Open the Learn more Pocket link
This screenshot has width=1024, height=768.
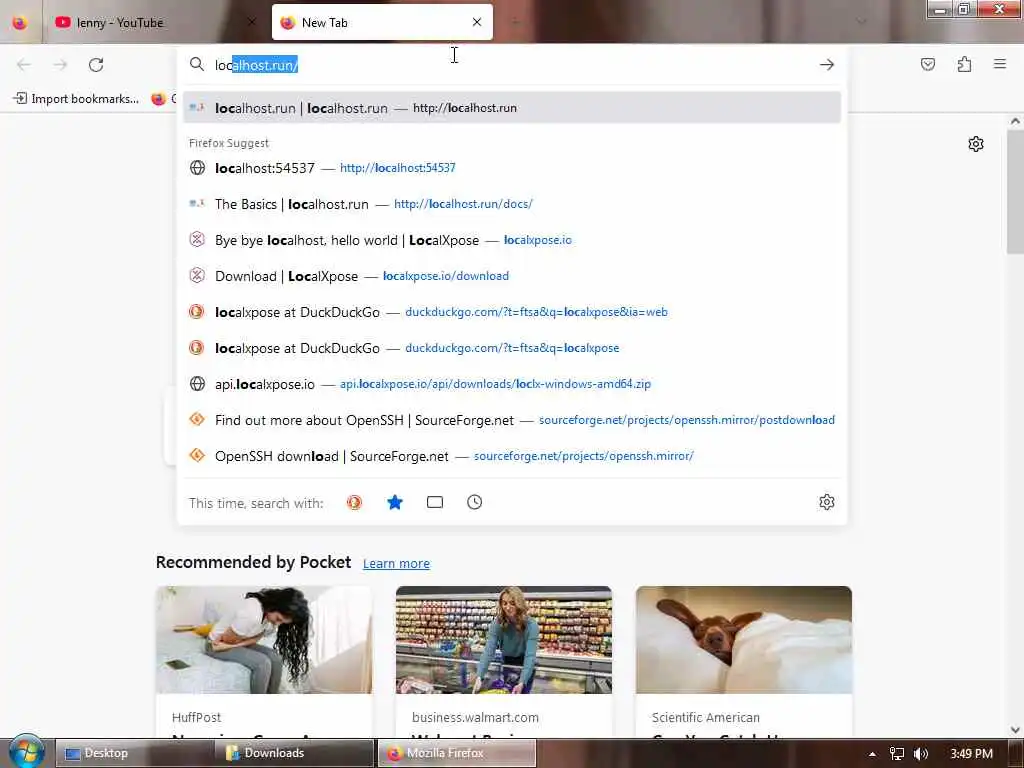pos(396,563)
